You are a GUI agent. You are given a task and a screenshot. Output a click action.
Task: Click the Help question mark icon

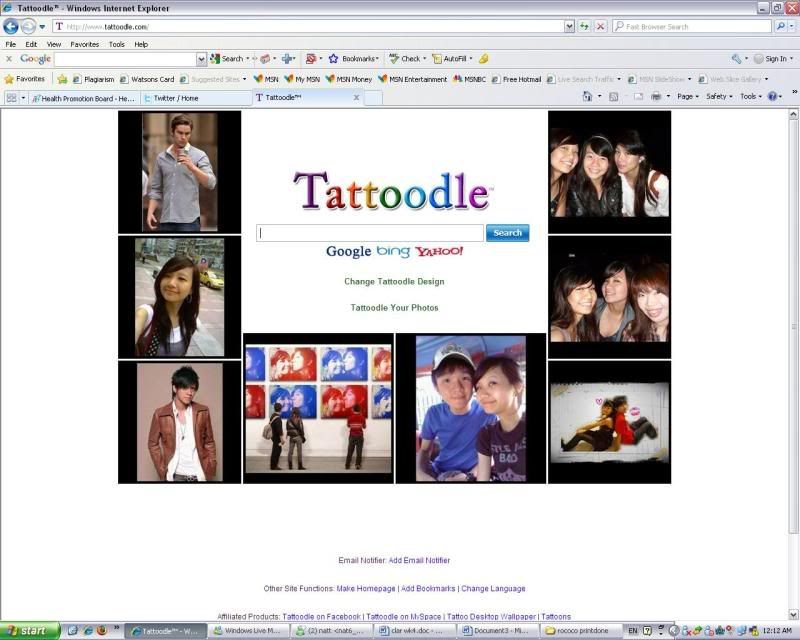point(772,96)
